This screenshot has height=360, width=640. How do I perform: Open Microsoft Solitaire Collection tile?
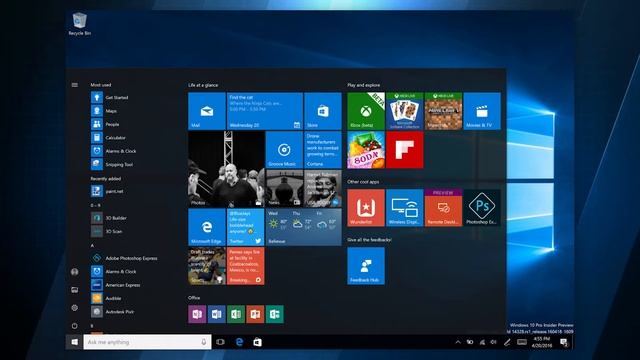[x=404, y=111]
